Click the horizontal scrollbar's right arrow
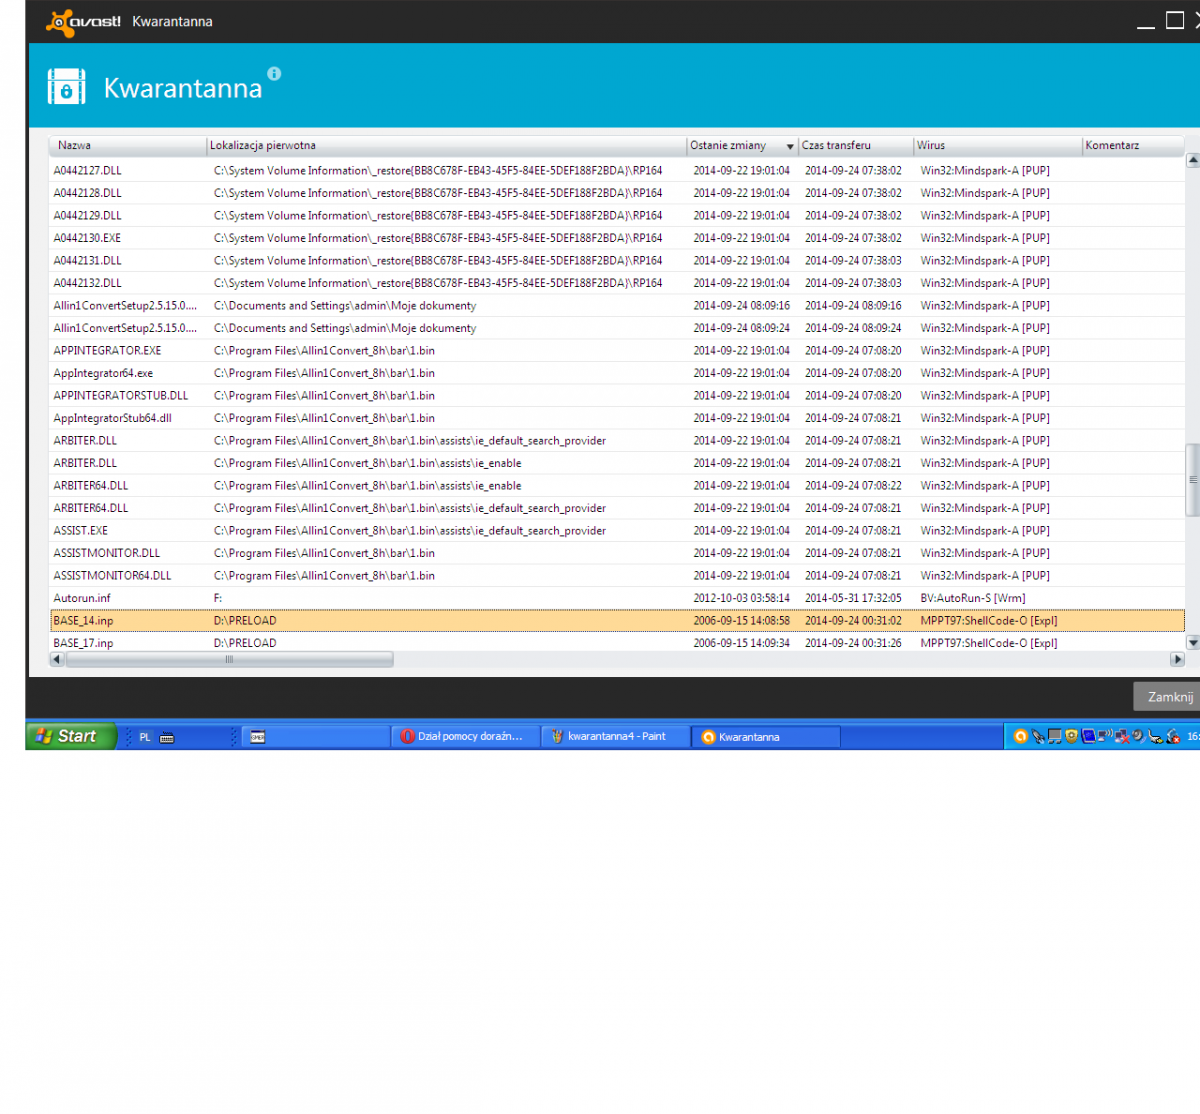Viewport: 1200px width, 1114px height. click(x=1177, y=659)
